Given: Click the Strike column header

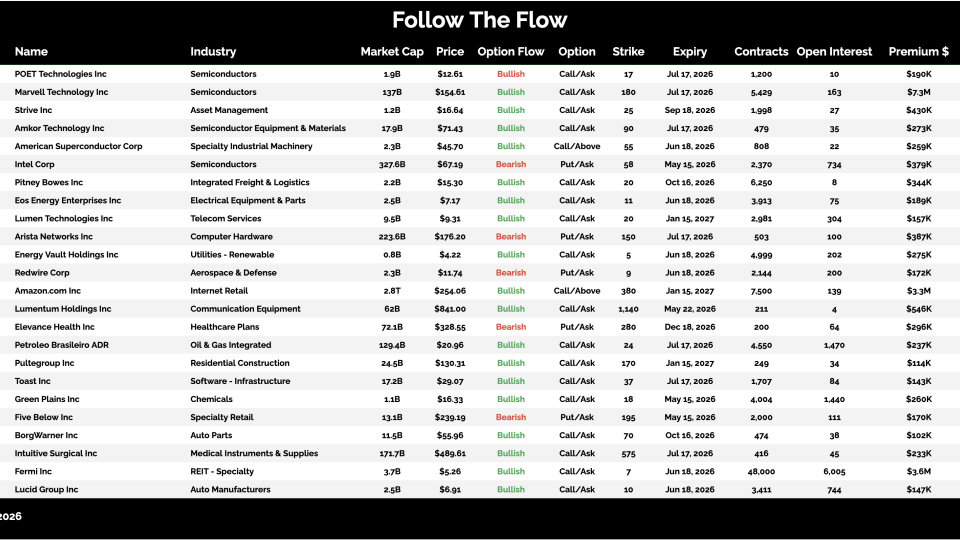Looking at the screenshot, I should (x=628, y=52).
